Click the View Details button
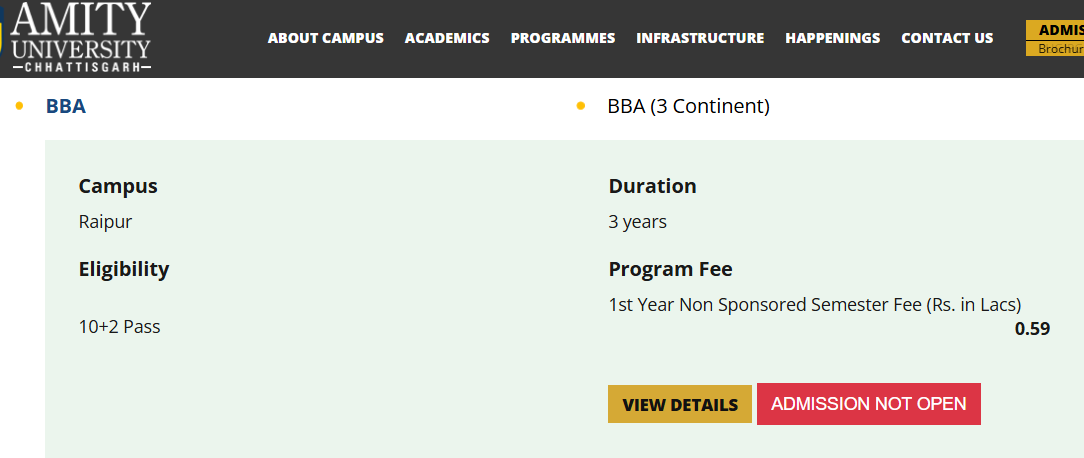1084x458 pixels. (x=680, y=404)
